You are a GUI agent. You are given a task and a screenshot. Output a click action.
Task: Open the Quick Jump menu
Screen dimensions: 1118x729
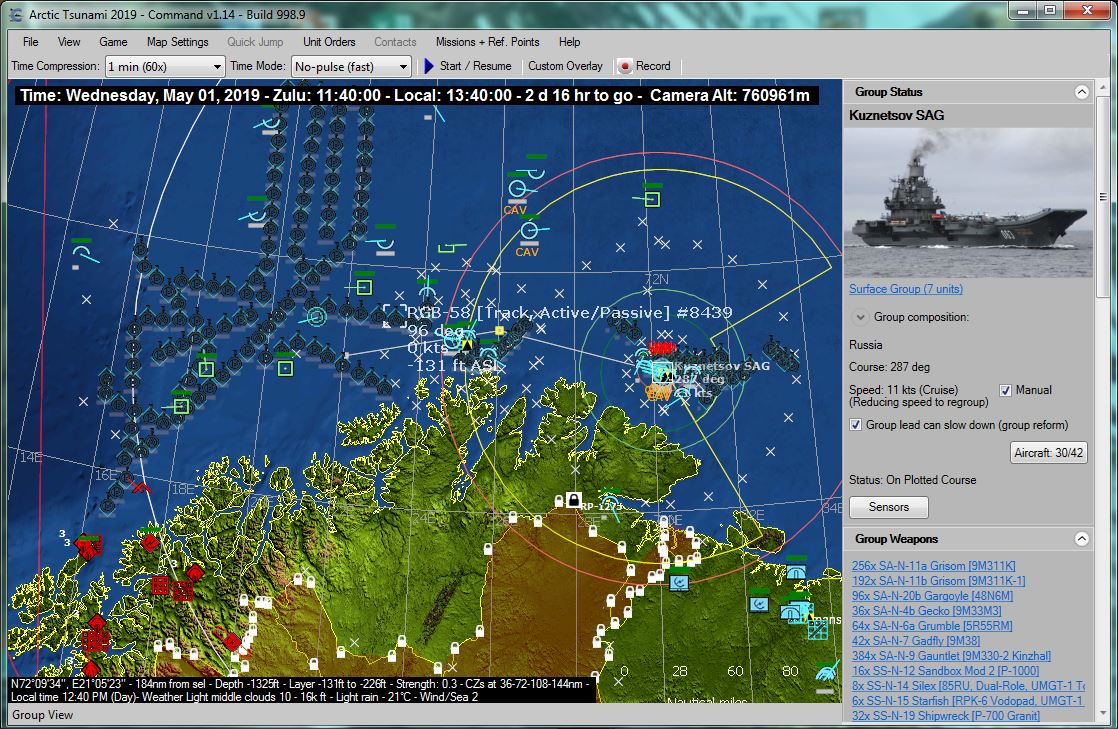coord(255,42)
